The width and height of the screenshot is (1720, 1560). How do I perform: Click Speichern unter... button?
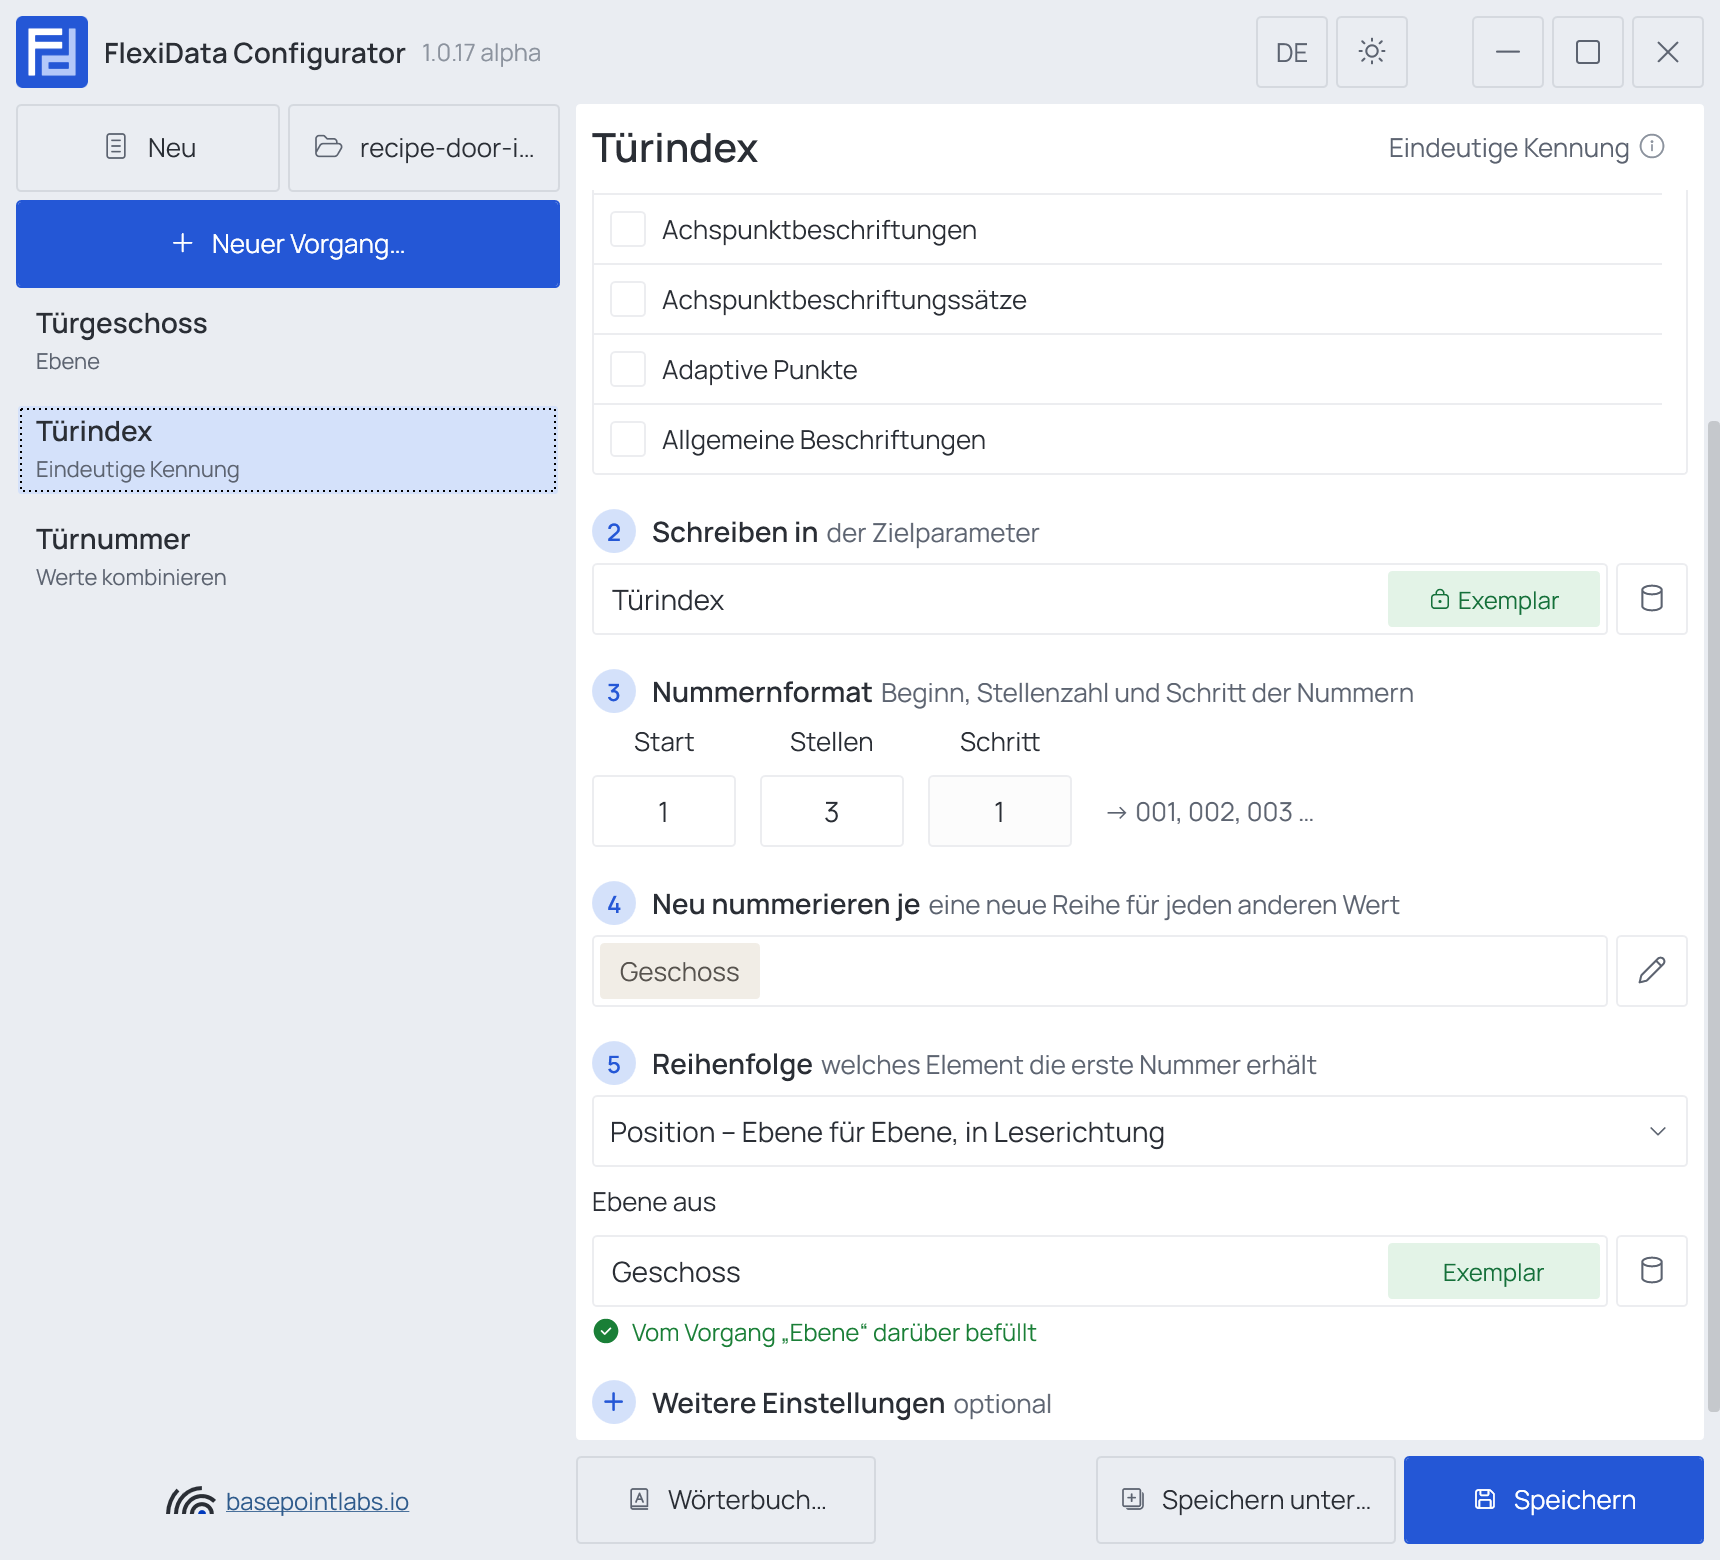[x=1246, y=1500]
